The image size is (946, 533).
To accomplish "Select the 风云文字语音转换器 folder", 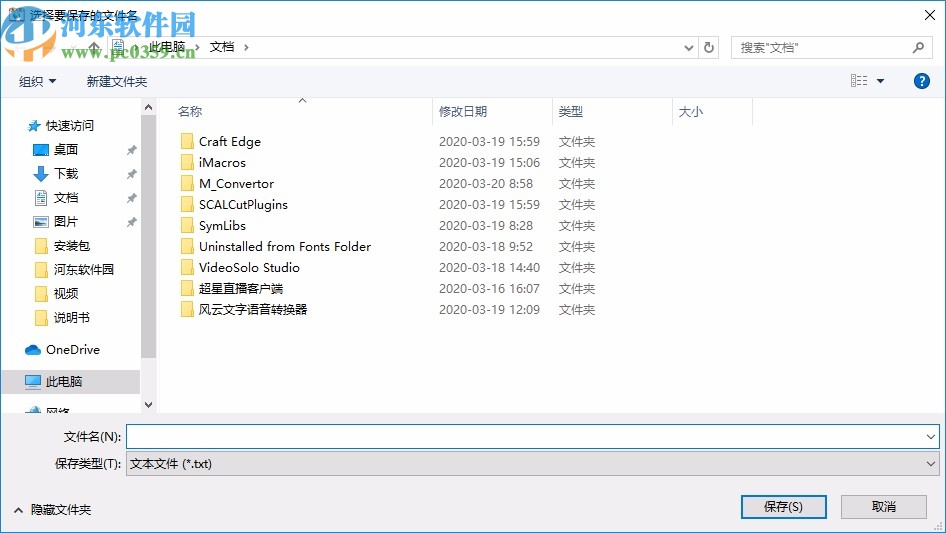I will [x=253, y=310].
